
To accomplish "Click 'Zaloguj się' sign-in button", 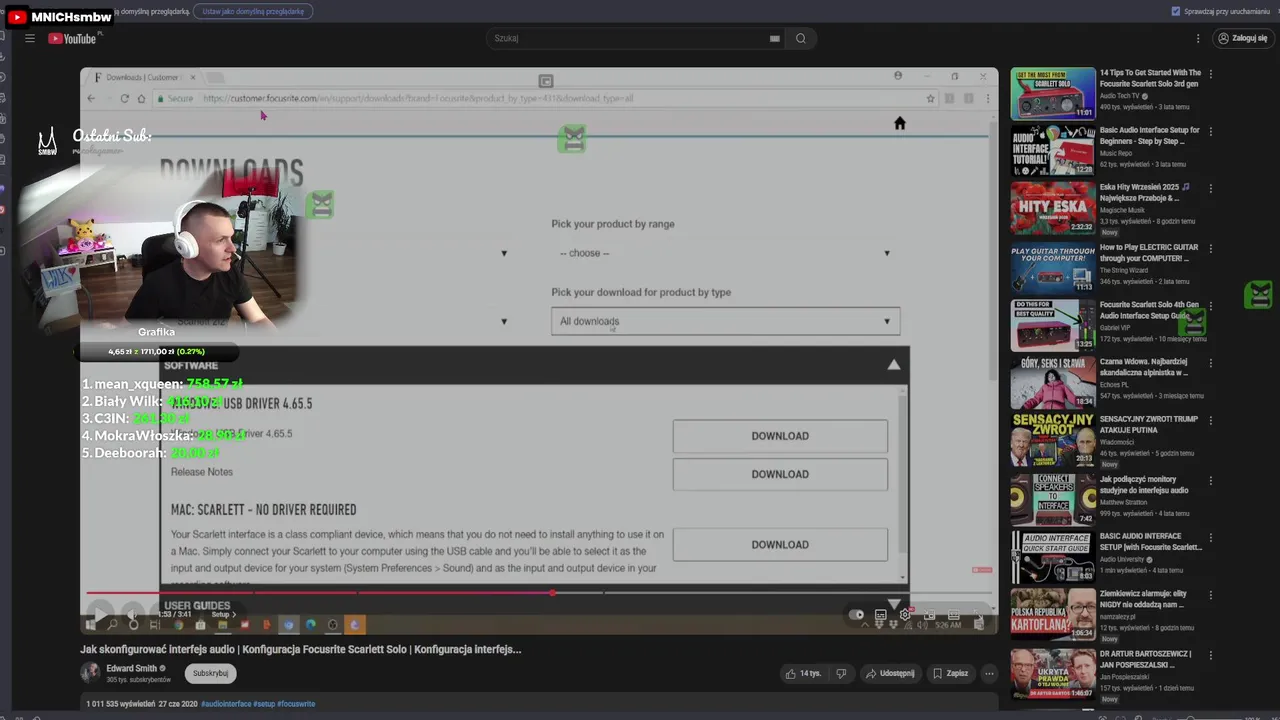I will click(x=1242, y=38).
